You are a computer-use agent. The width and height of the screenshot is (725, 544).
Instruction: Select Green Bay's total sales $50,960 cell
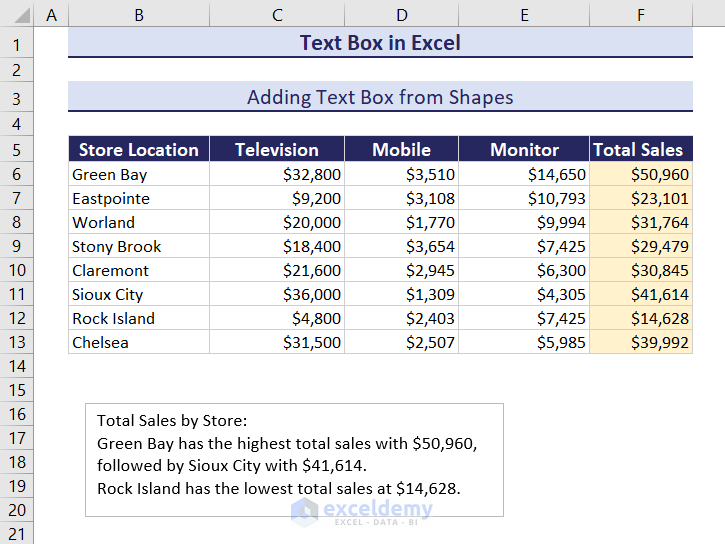[641, 174]
